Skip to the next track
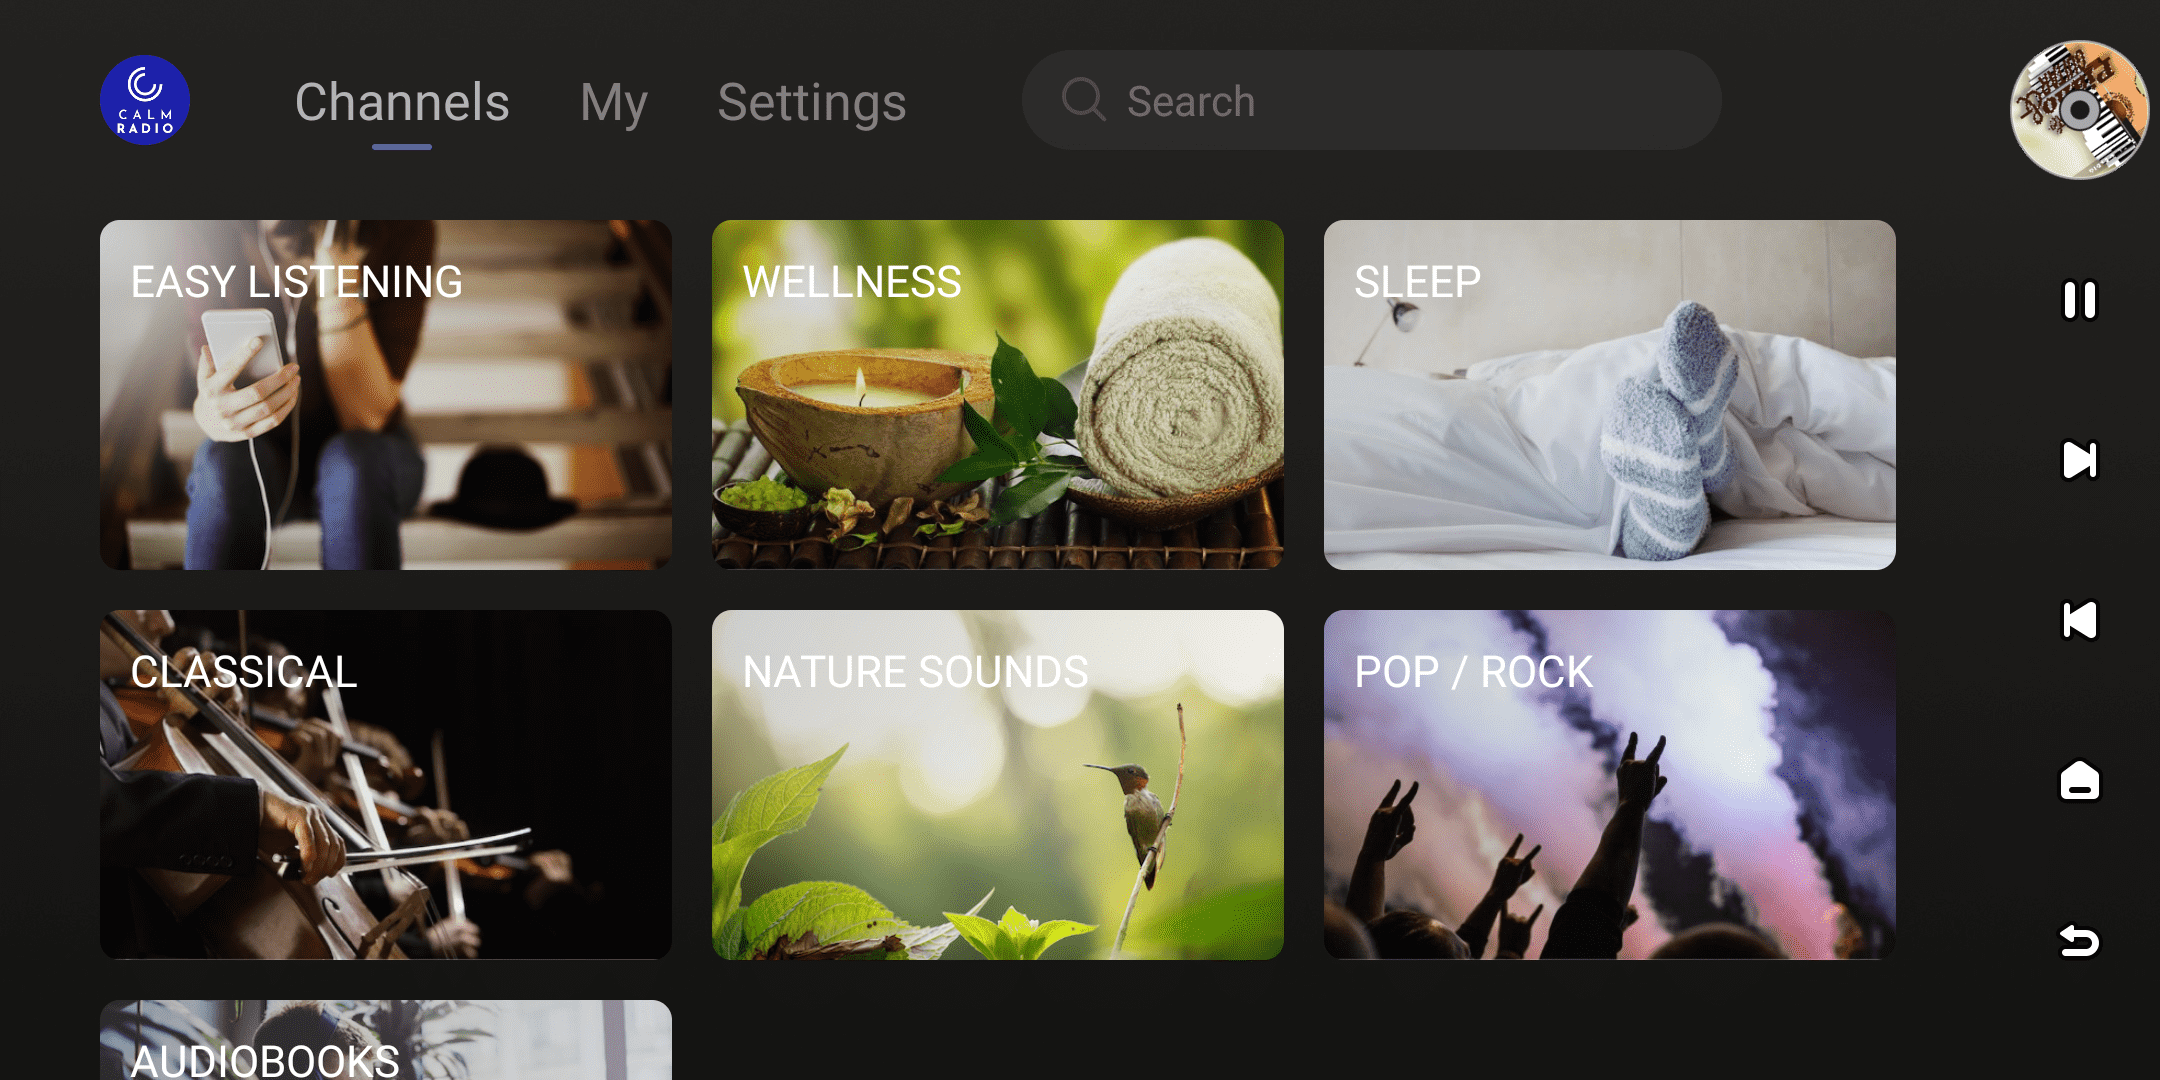This screenshot has width=2160, height=1080. [2079, 460]
